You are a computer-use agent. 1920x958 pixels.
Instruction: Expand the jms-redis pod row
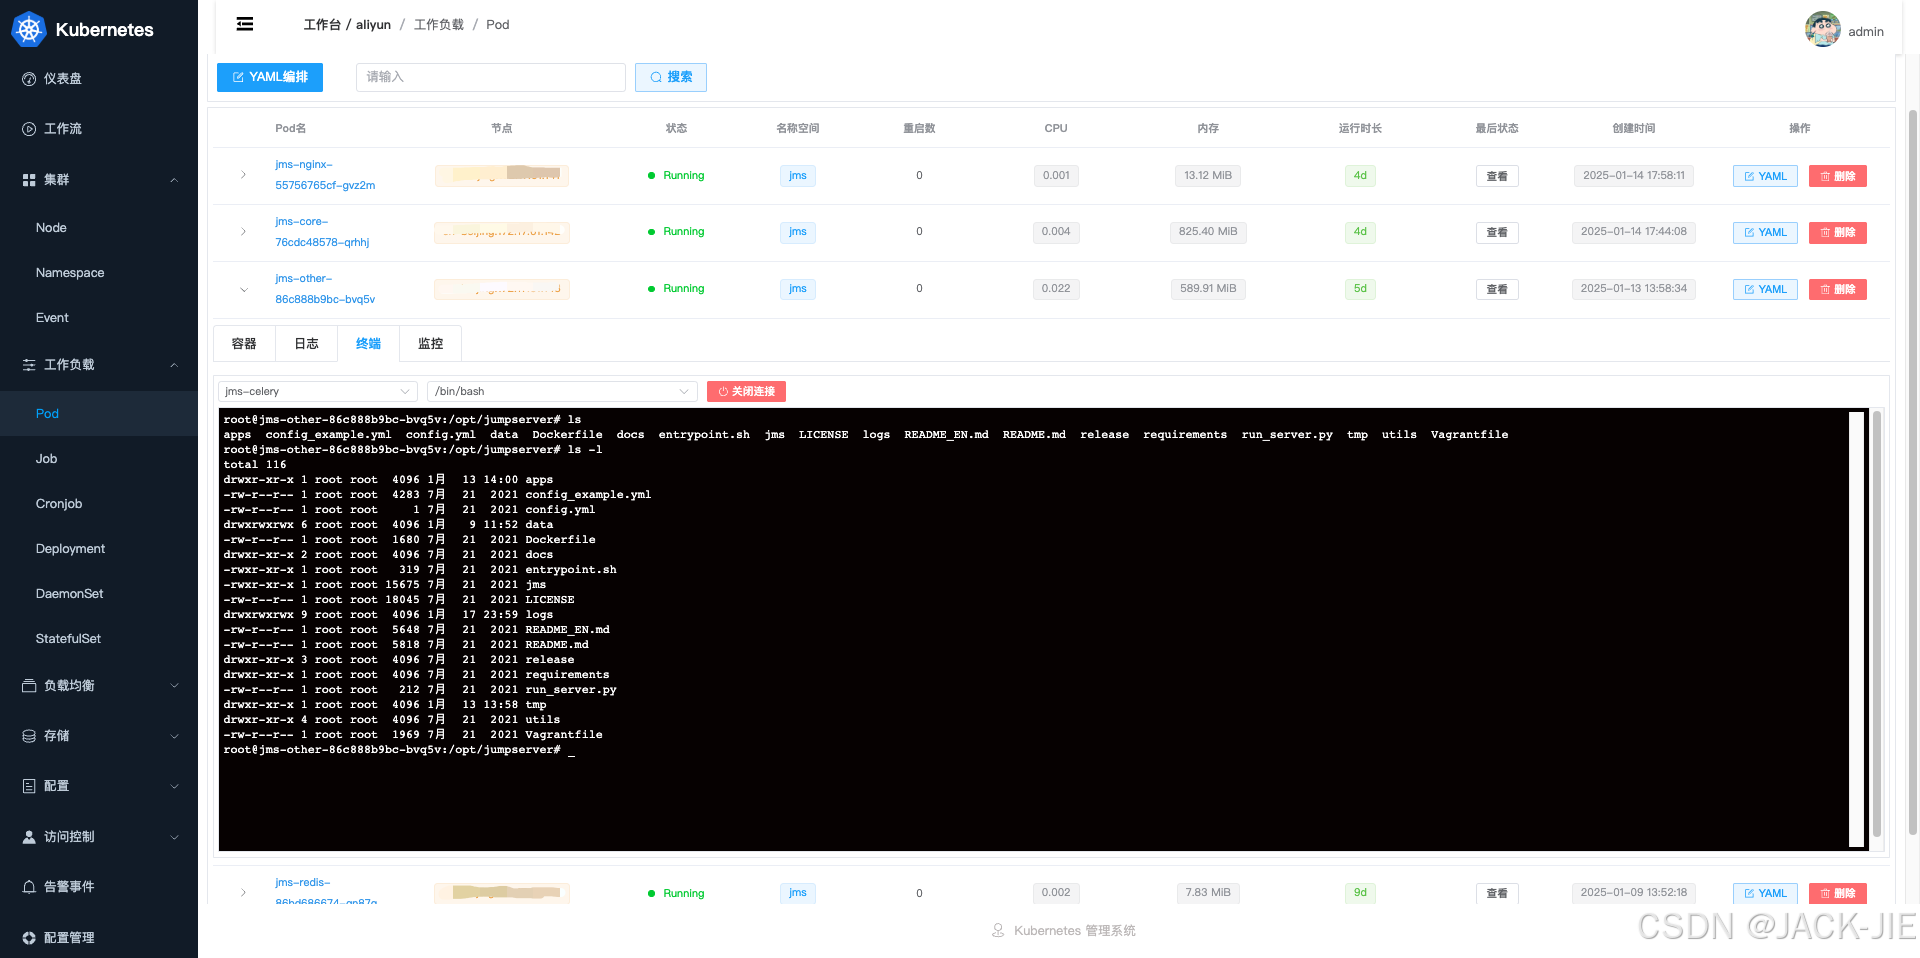pos(243,892)
